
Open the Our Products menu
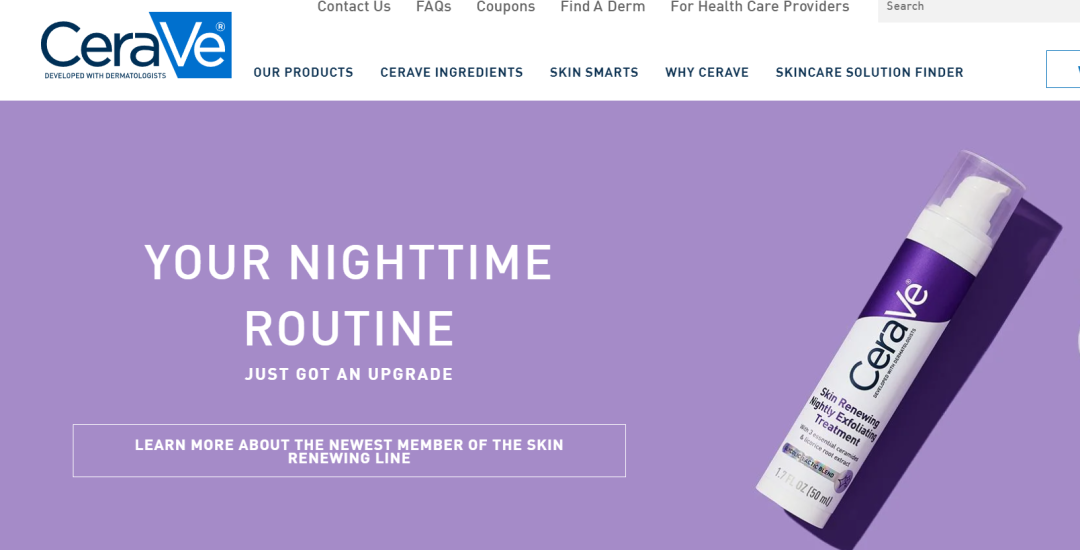point(303,72)
